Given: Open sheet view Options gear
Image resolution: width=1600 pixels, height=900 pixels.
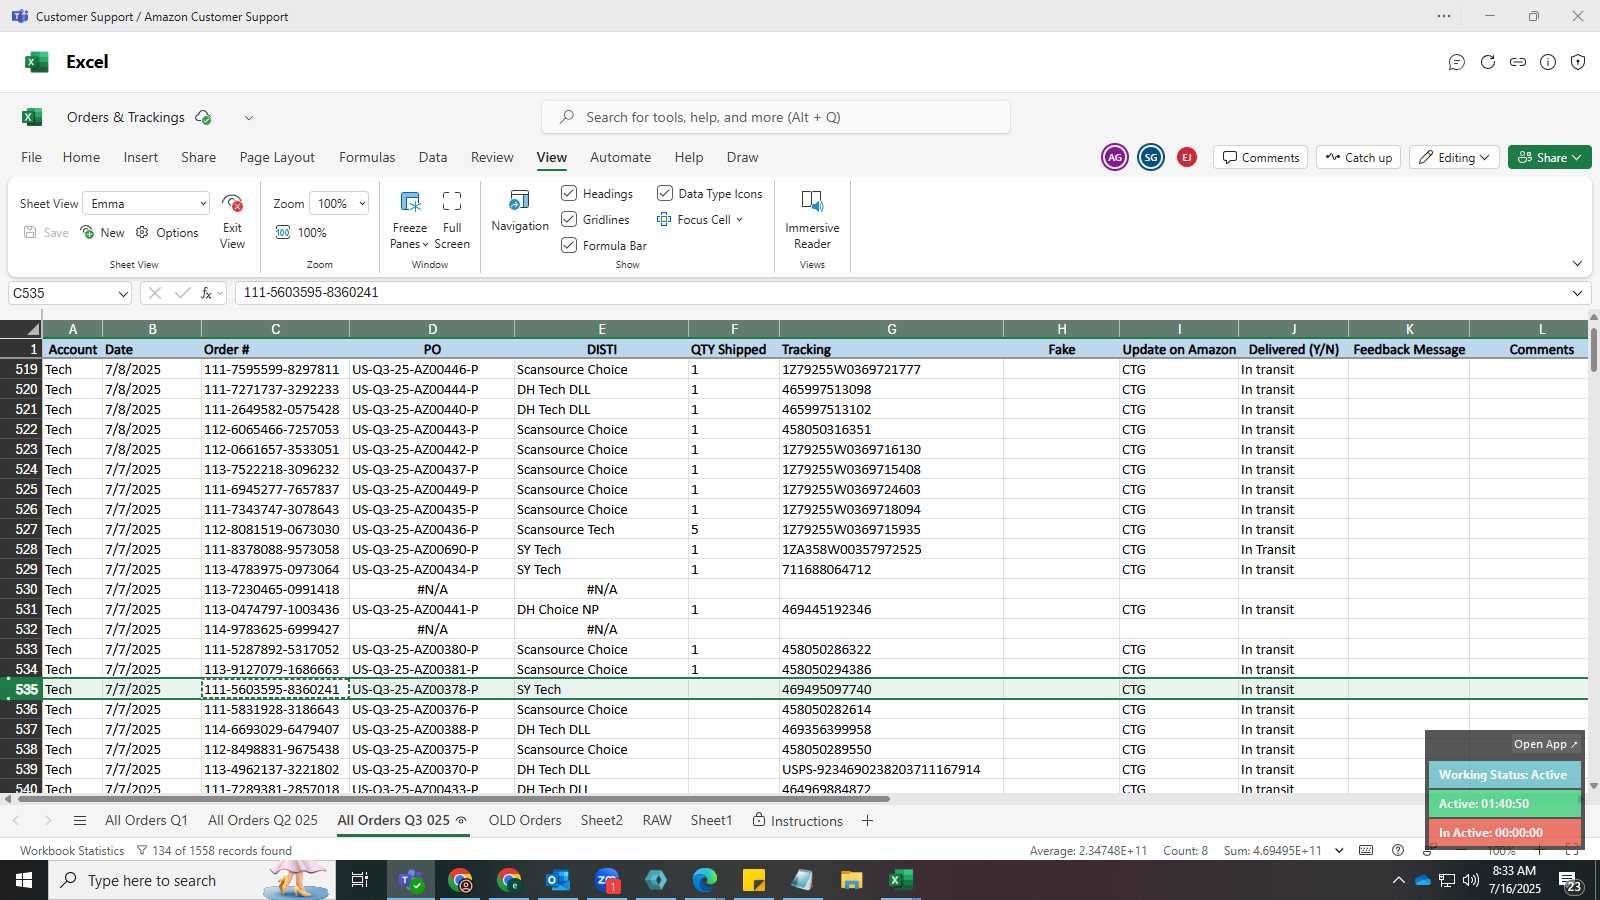Looking at the screenshot, I should click(167, 232).
